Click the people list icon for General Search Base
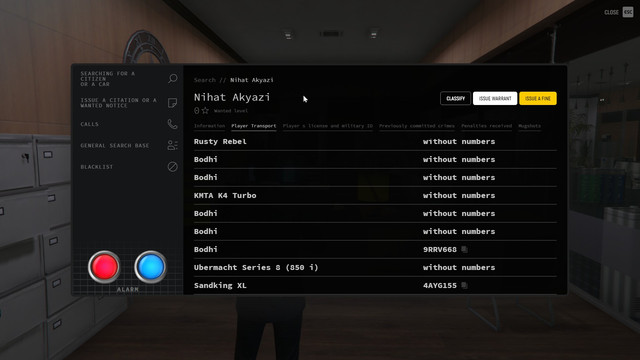 [172, 145]
